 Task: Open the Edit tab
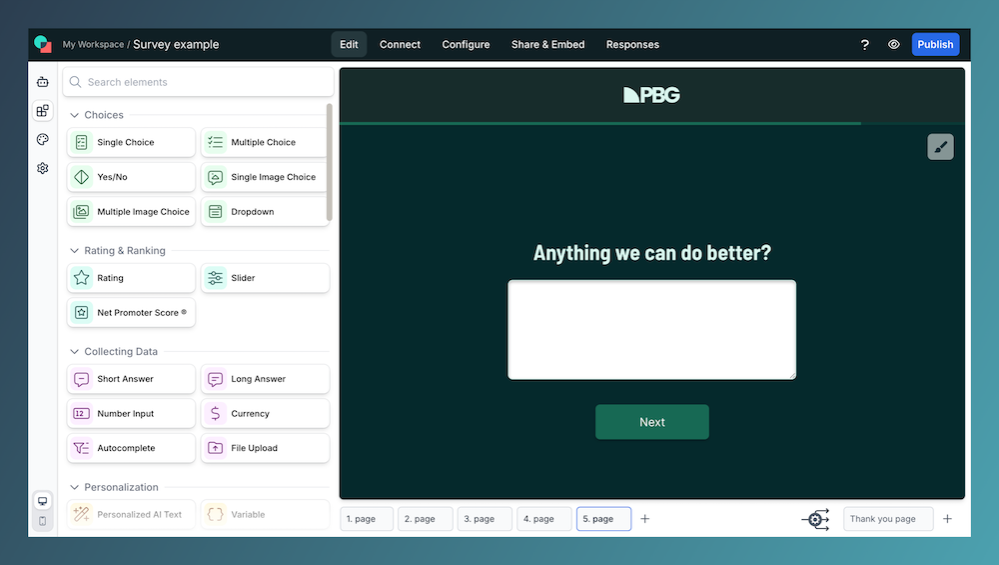pyautogui.click(x=349, y=45)
